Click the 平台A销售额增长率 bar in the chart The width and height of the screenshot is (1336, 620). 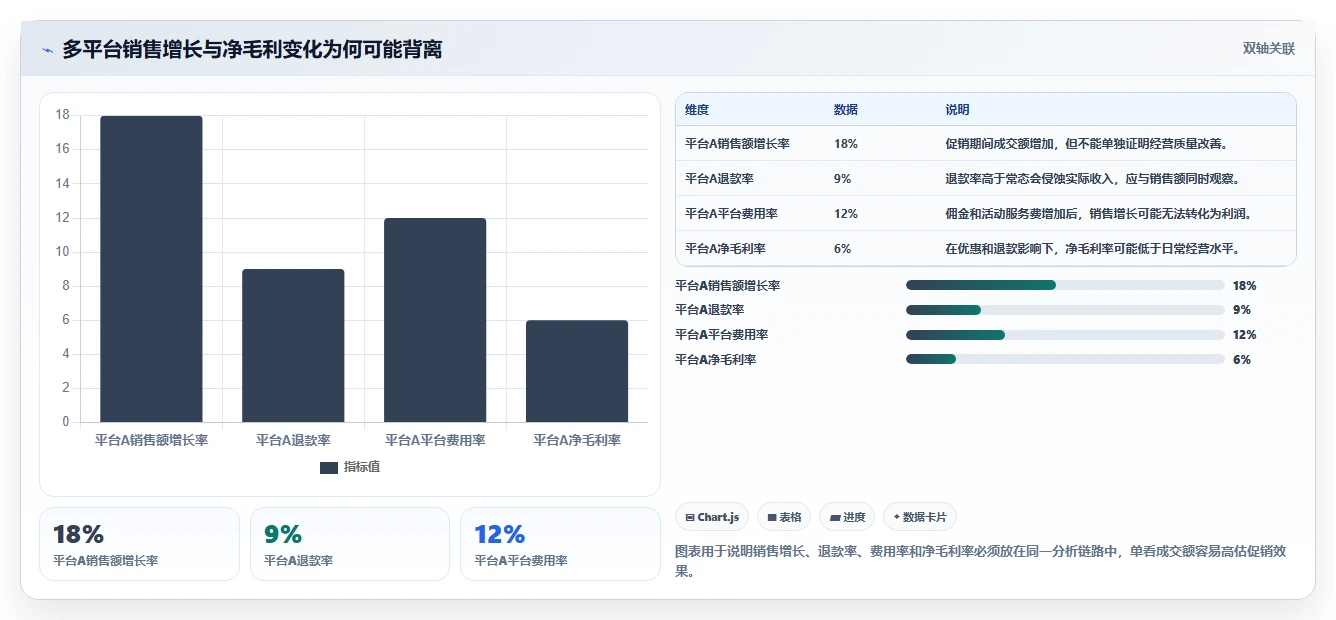click(x=151, y=269)
